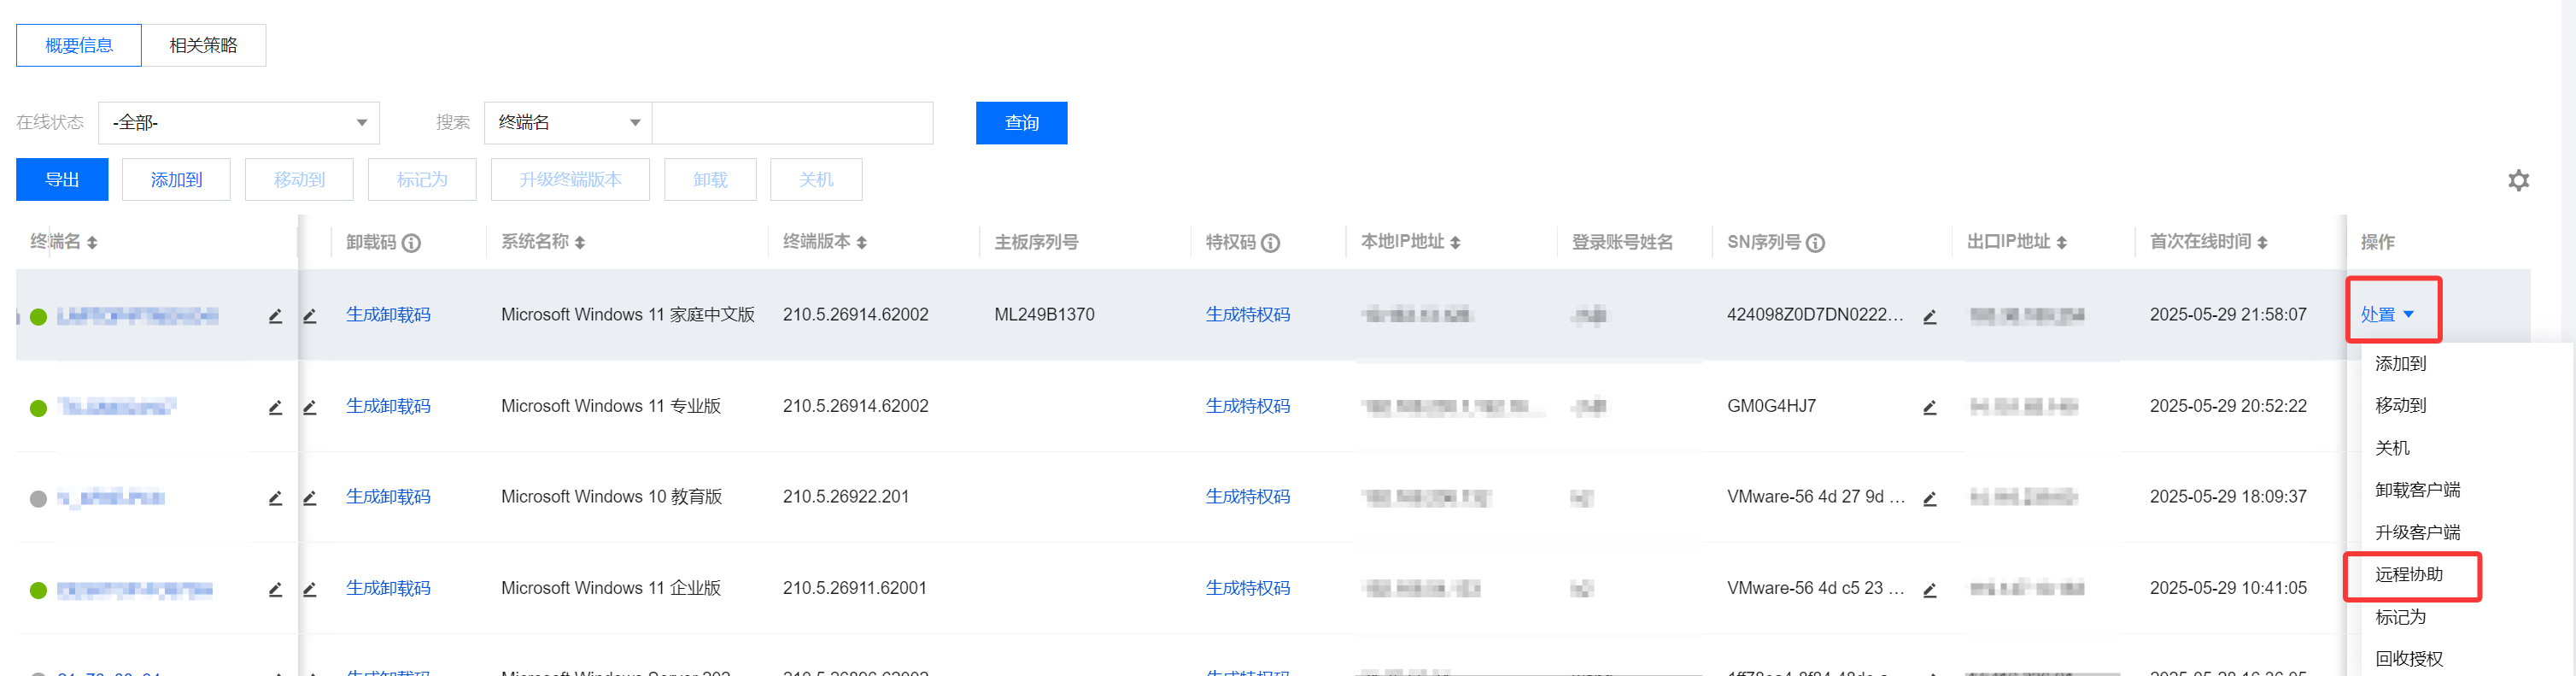2576x676 pixels.
Task: Click the 查询 button
Action: click(x=1021, y=123)
